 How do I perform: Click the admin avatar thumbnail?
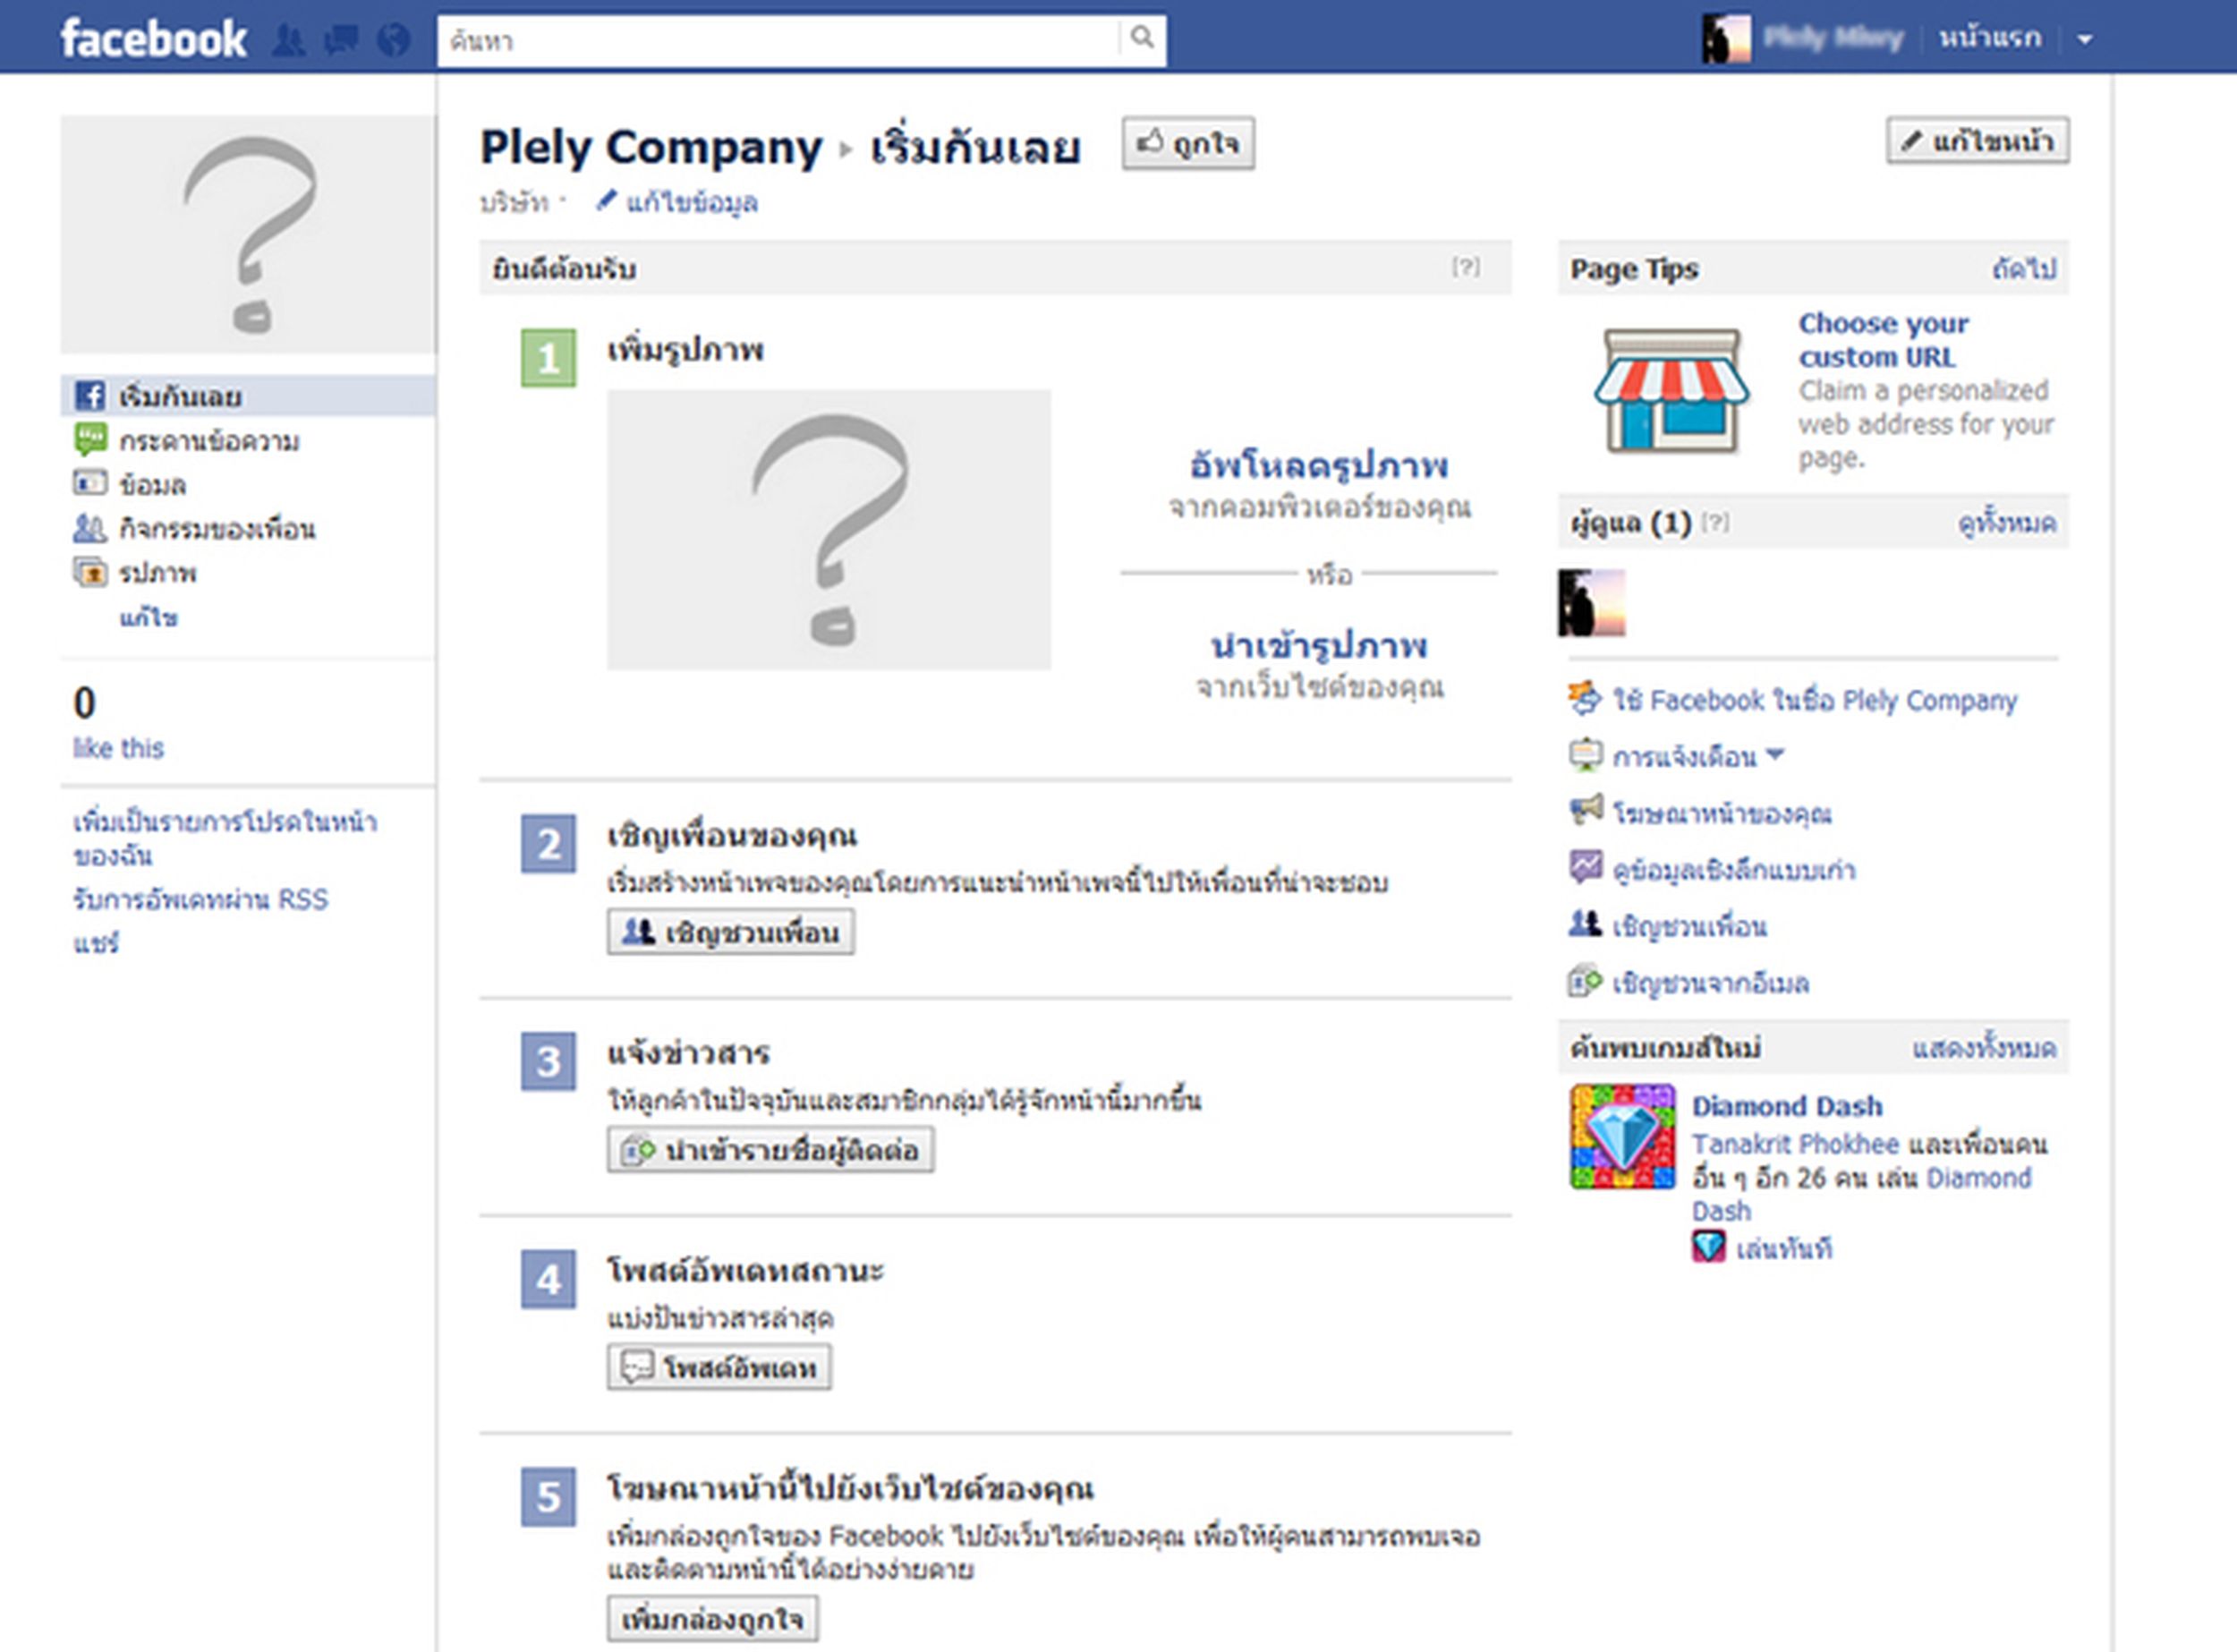[x=1592, y=603]
